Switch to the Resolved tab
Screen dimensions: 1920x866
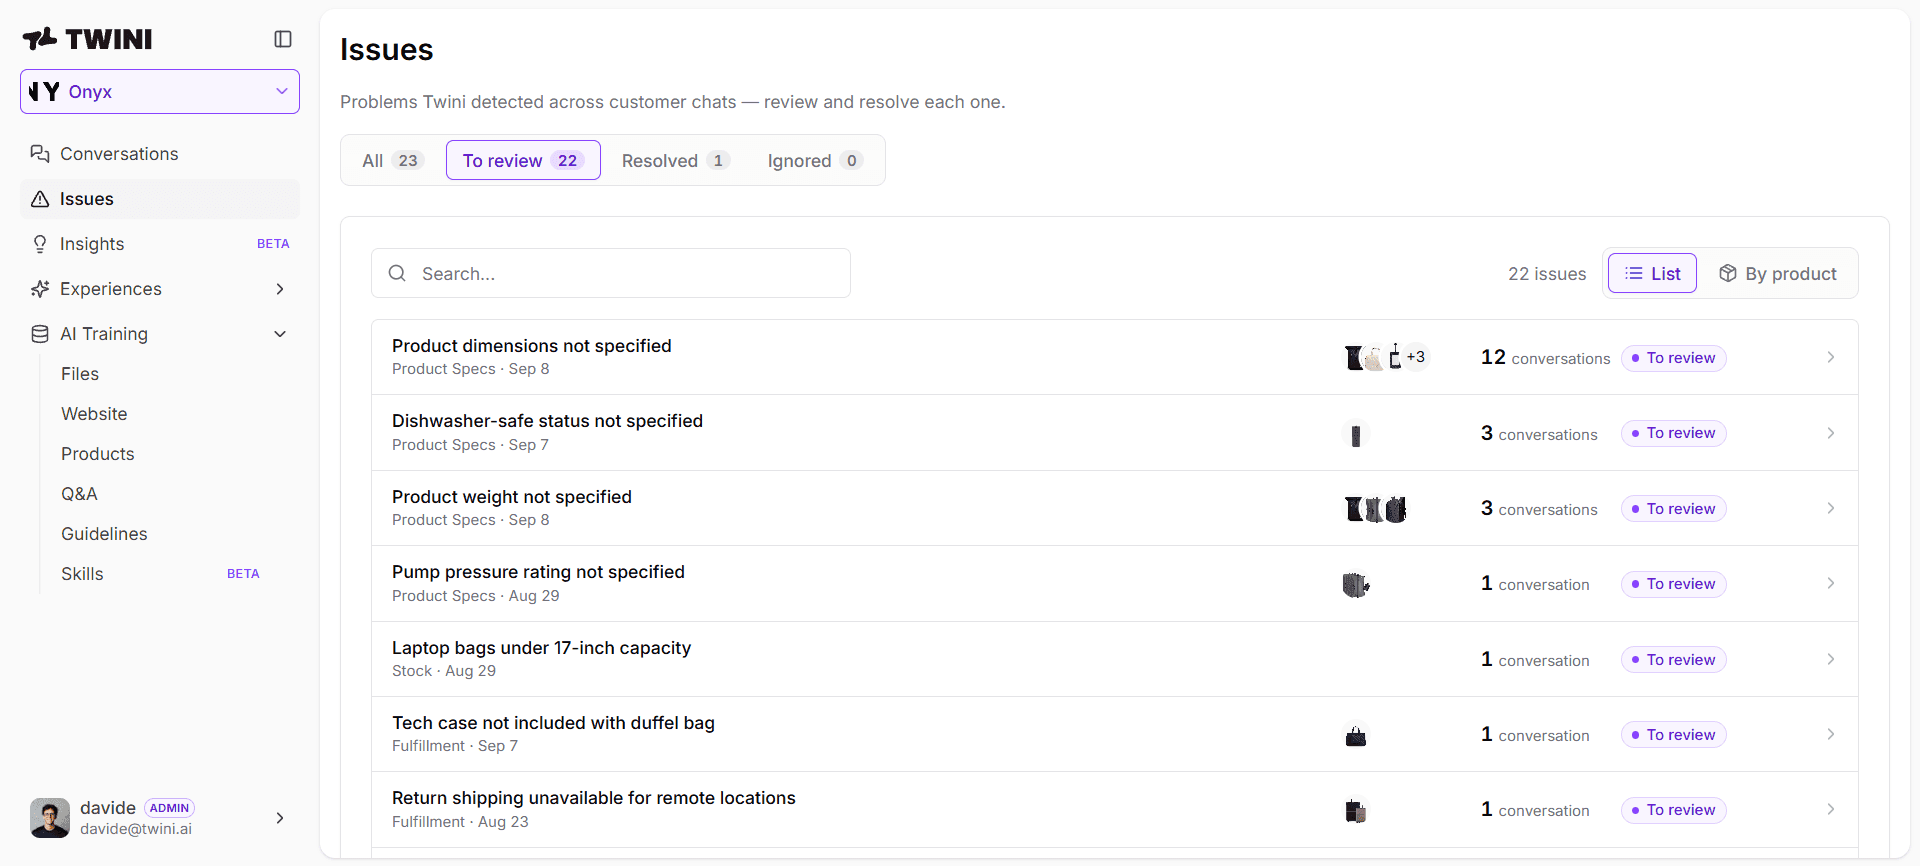676,161
